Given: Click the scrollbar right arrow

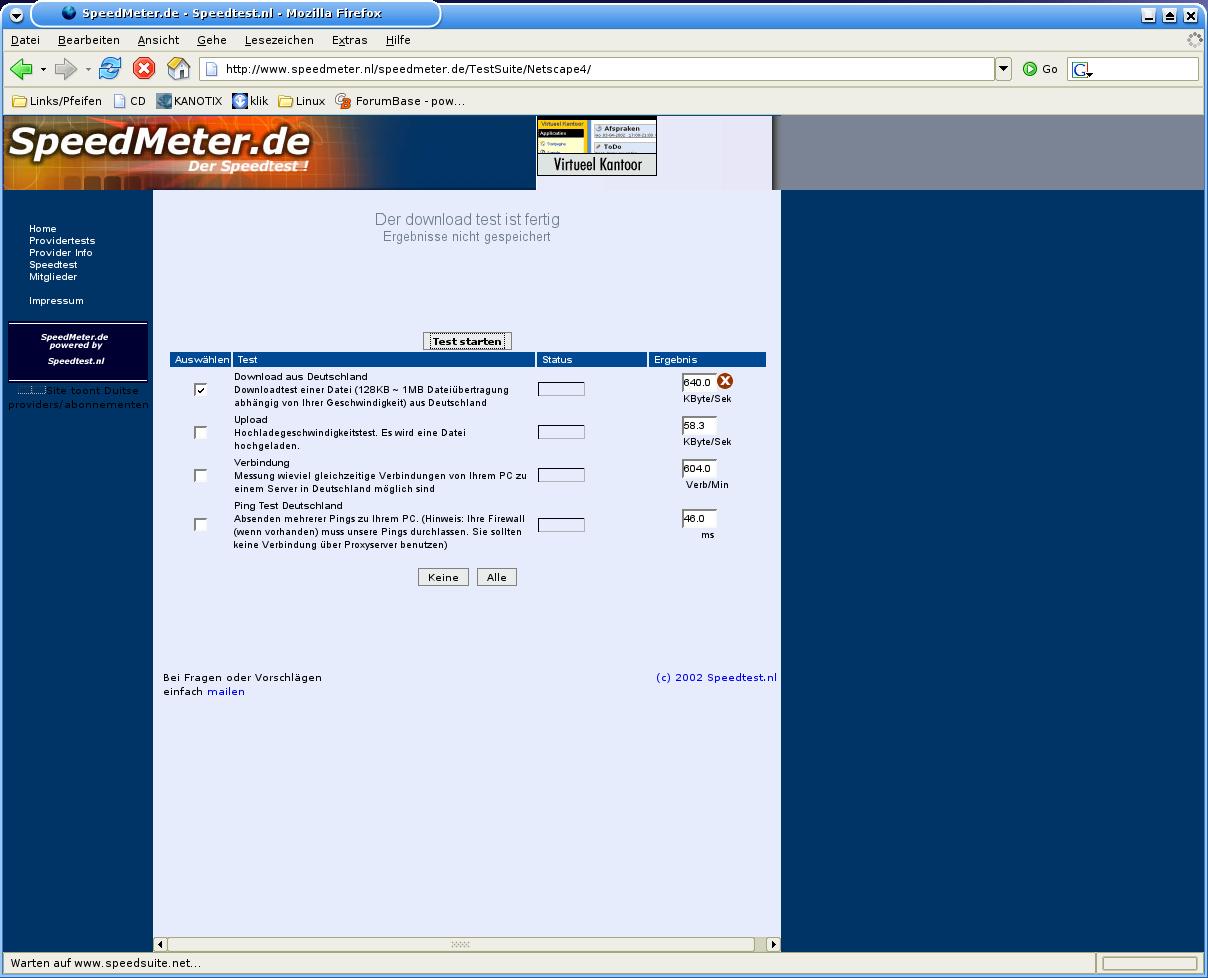Looking at the screenshot, I should (773, 944).
